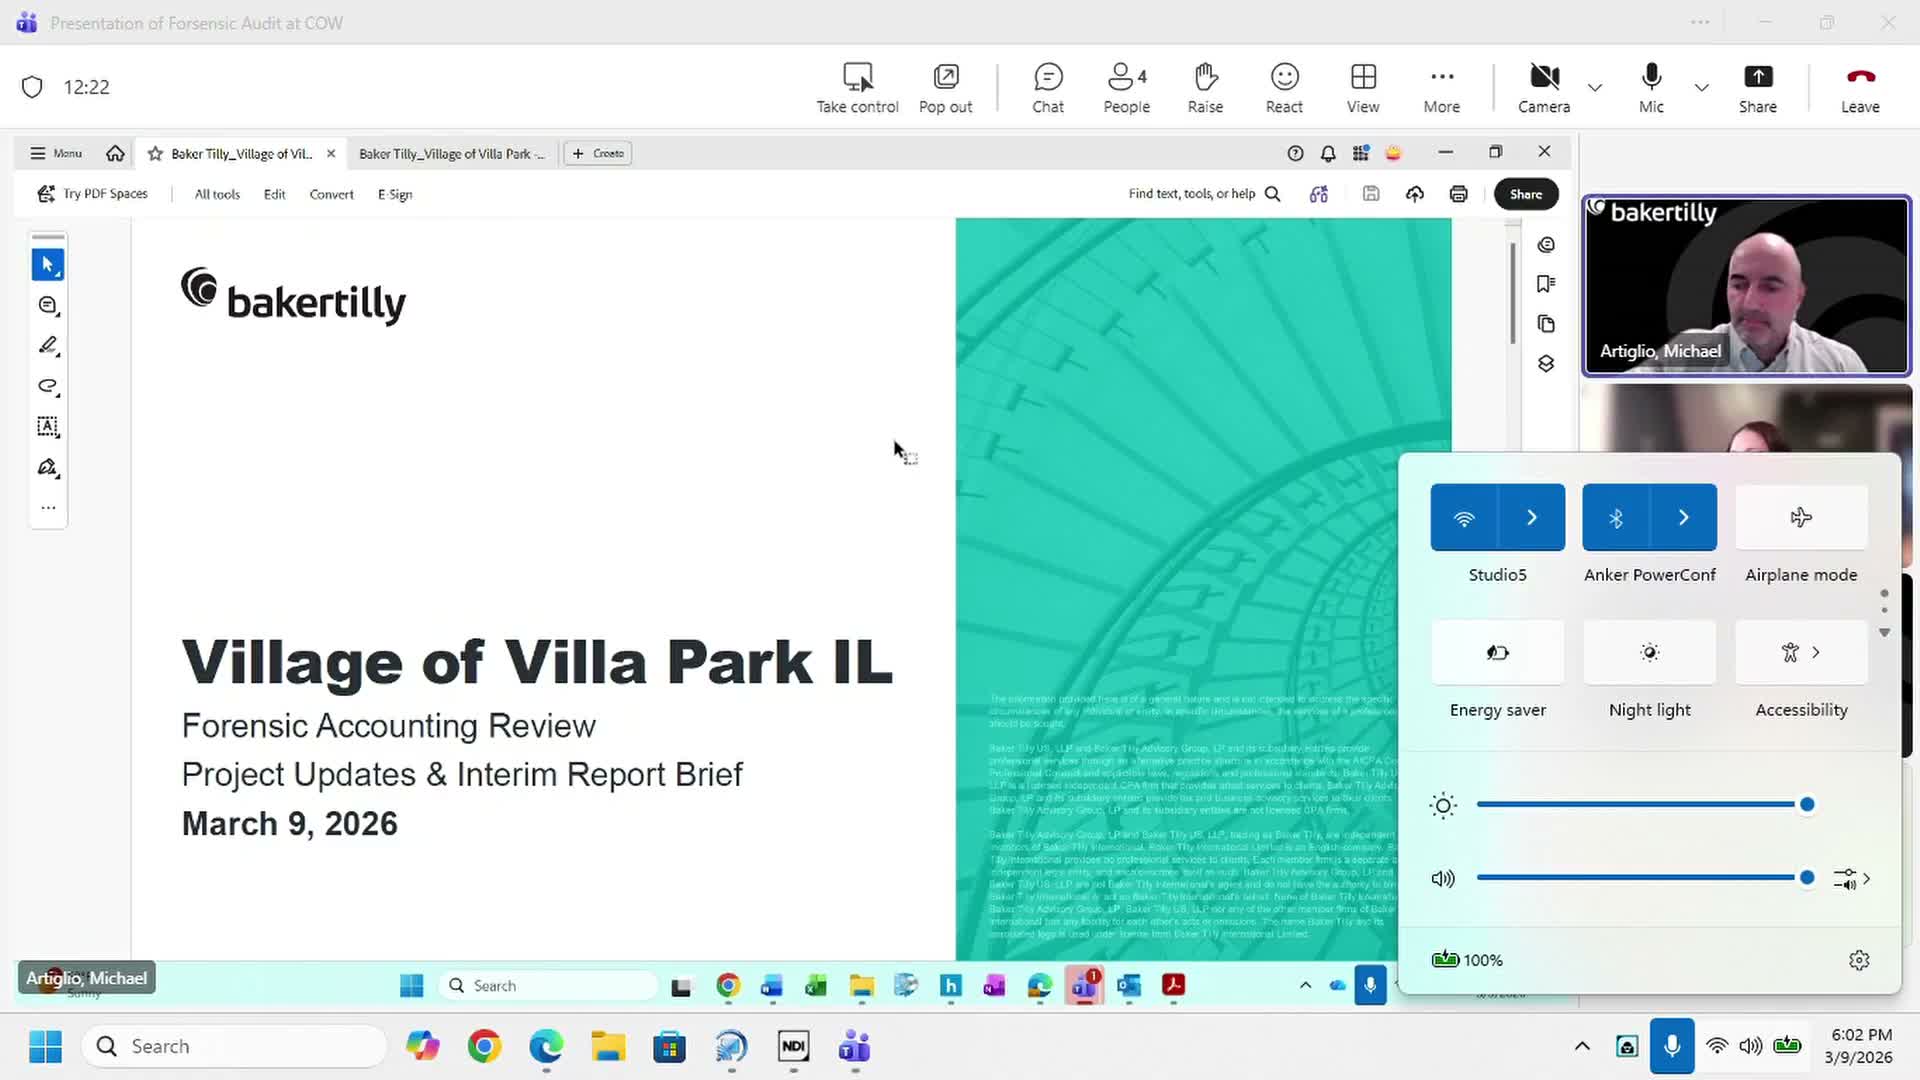Open Teams Chat panel
The height and width of the screenshot is (1080, 1920).
(x=1047, y=87)
